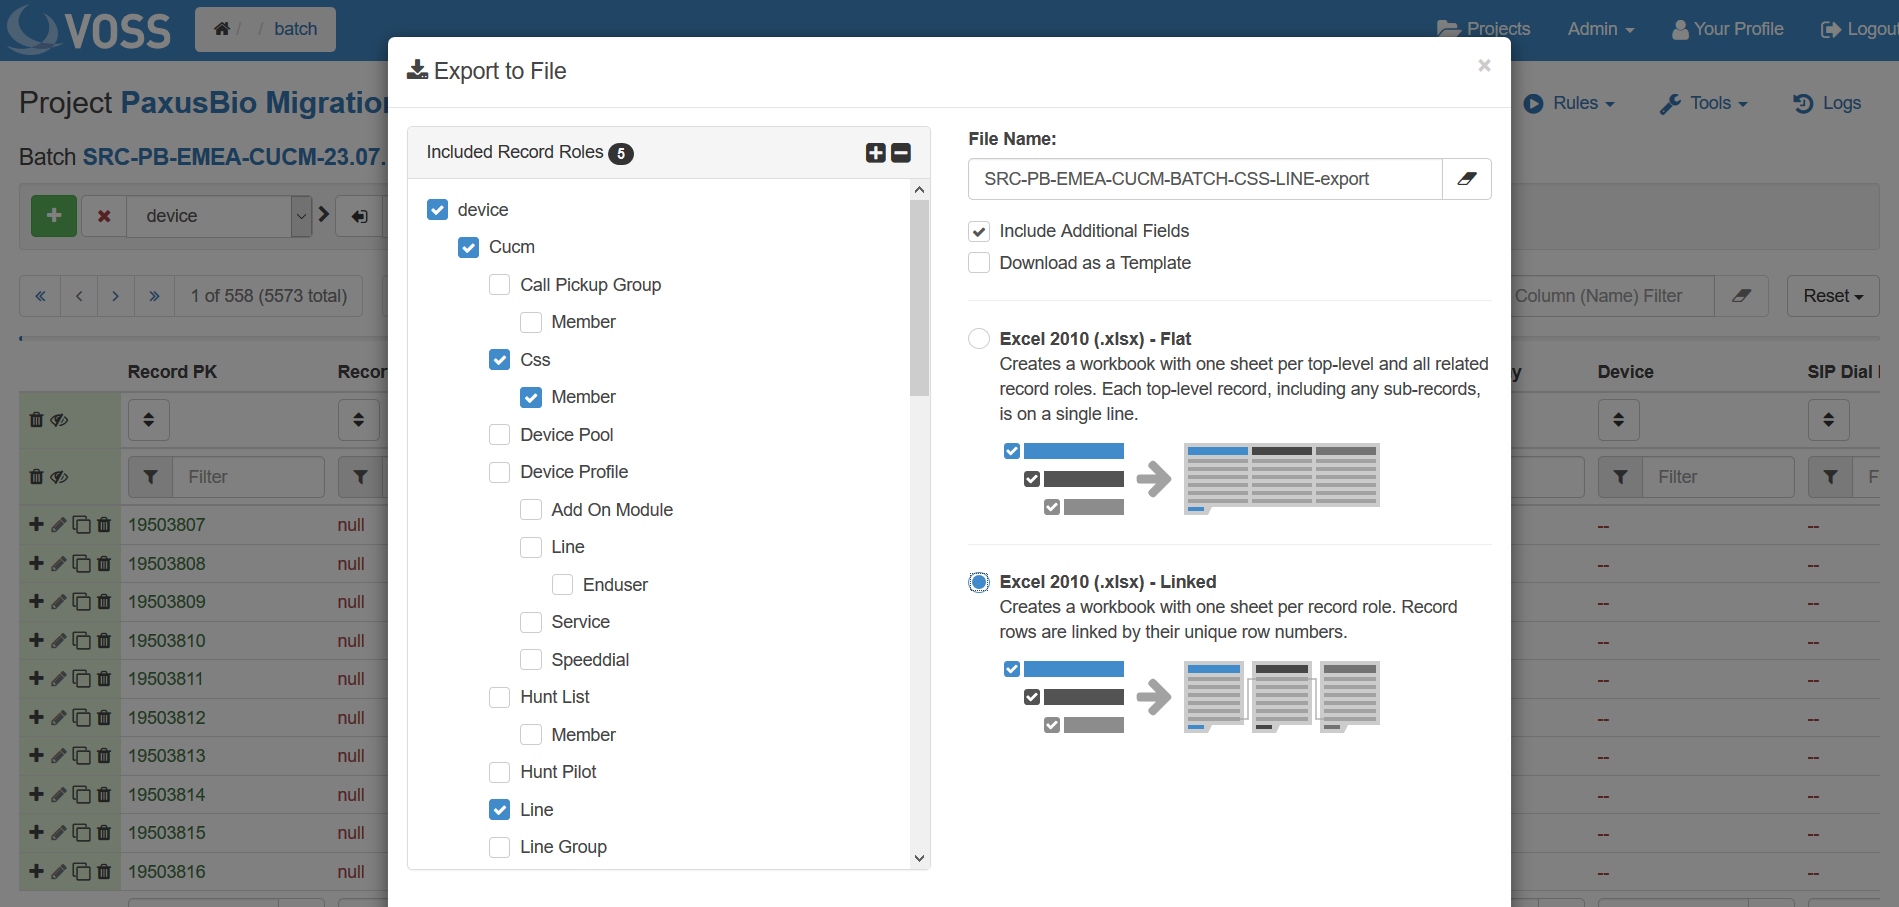
Task: Clear the file name with eraser icon
Action: [x=1466, y=179]
